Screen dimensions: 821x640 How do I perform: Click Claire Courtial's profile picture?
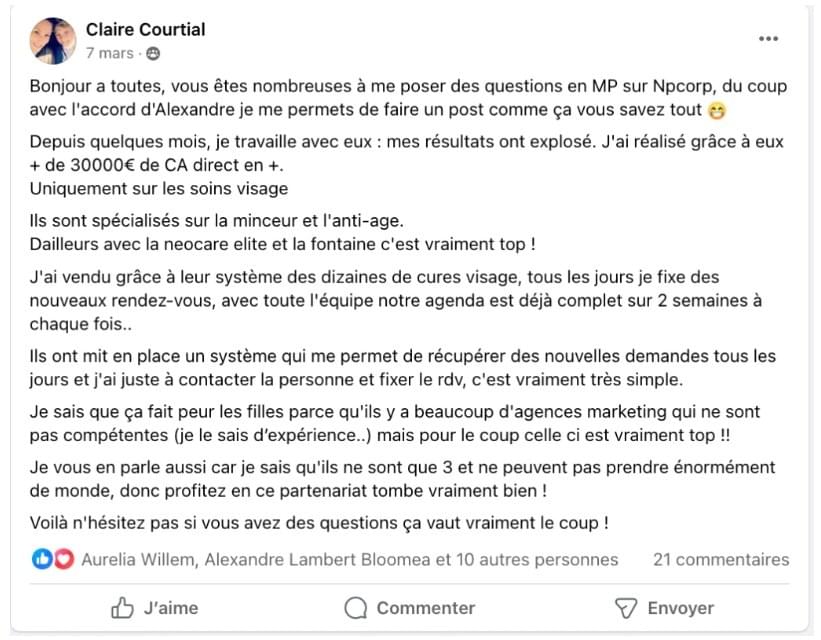coord(53,41)
